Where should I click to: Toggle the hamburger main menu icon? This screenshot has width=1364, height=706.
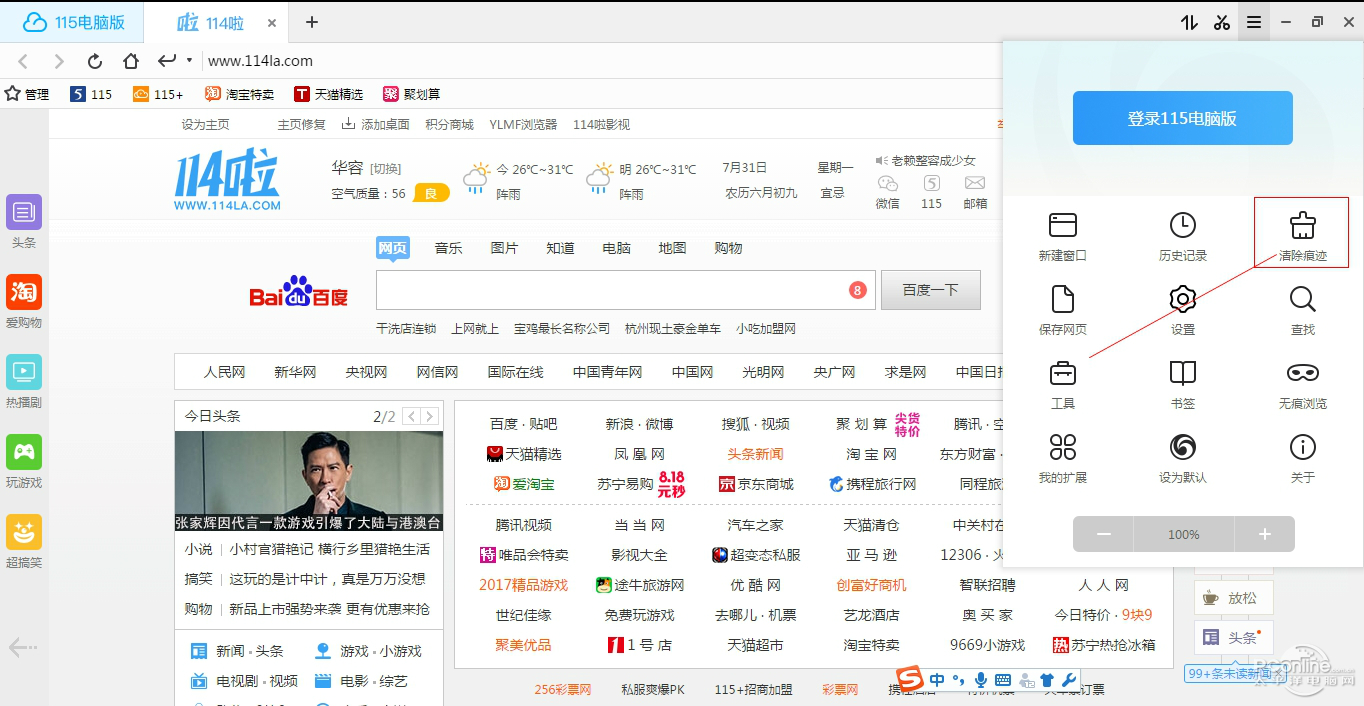[x=1253, y=22]
